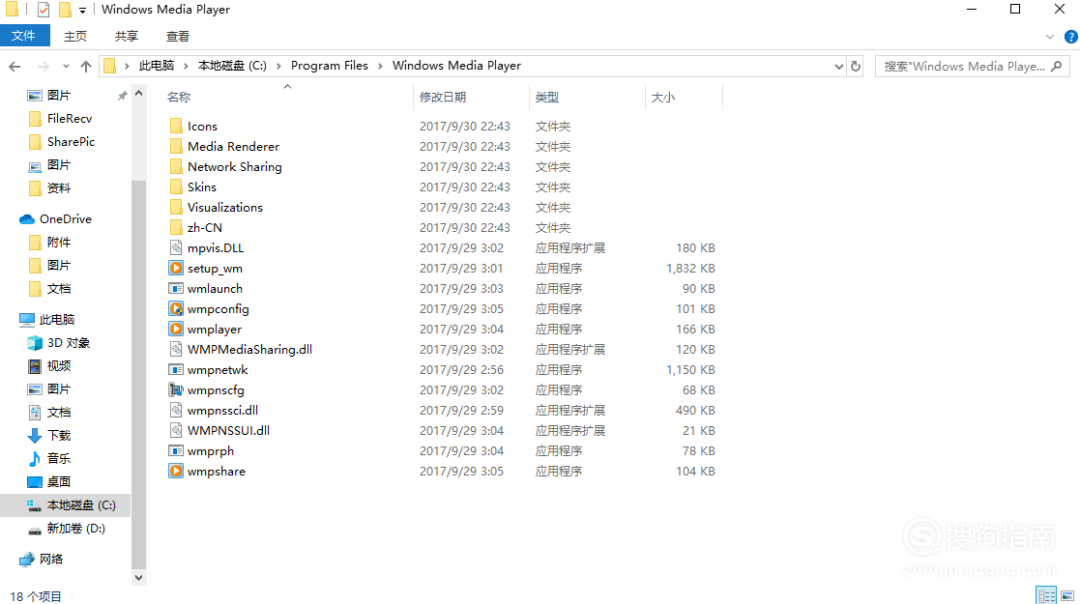Click the wmplayer application icon
Image resolution: width=1080 pixels, height=604 pixels.
176,329
